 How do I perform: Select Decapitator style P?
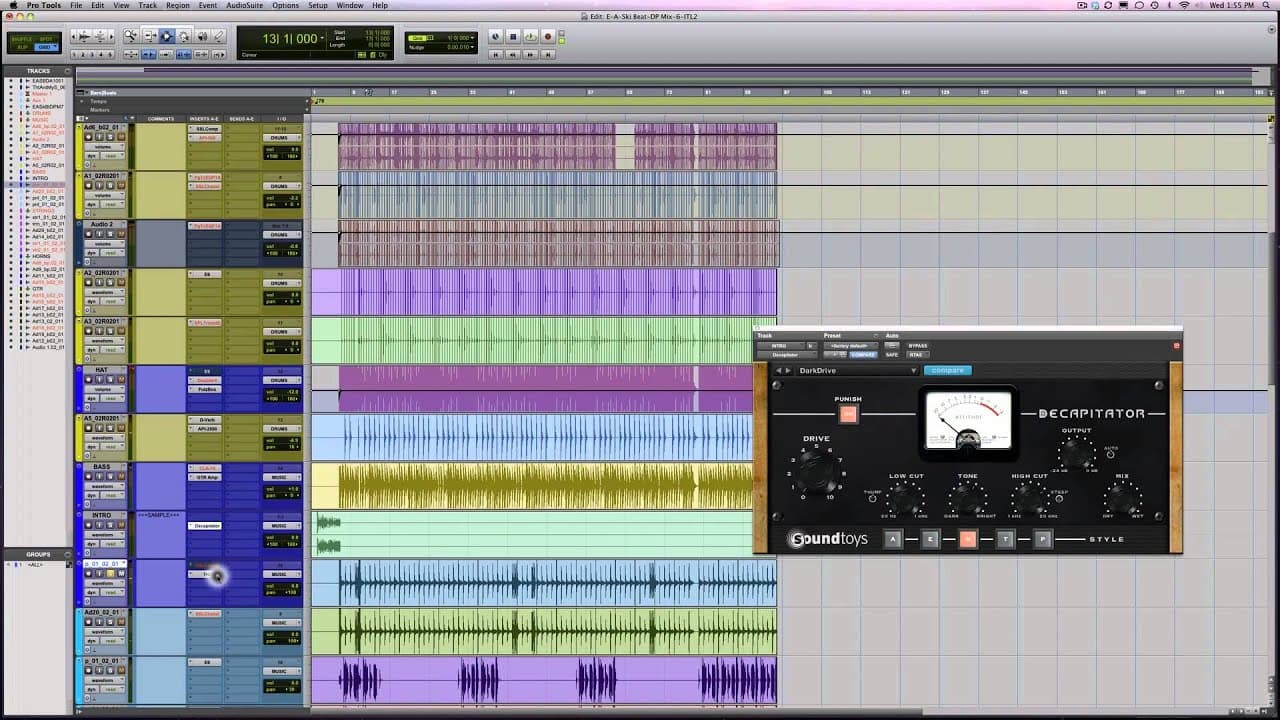point(1042,540)
